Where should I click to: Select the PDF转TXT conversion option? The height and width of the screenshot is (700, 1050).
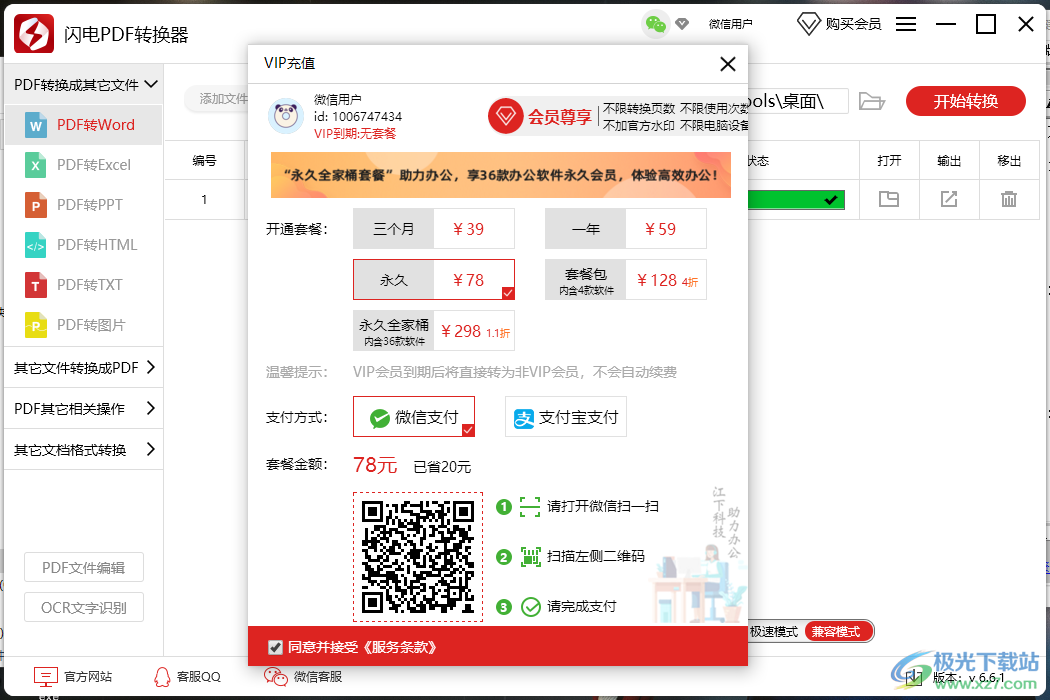pos(83,285)
